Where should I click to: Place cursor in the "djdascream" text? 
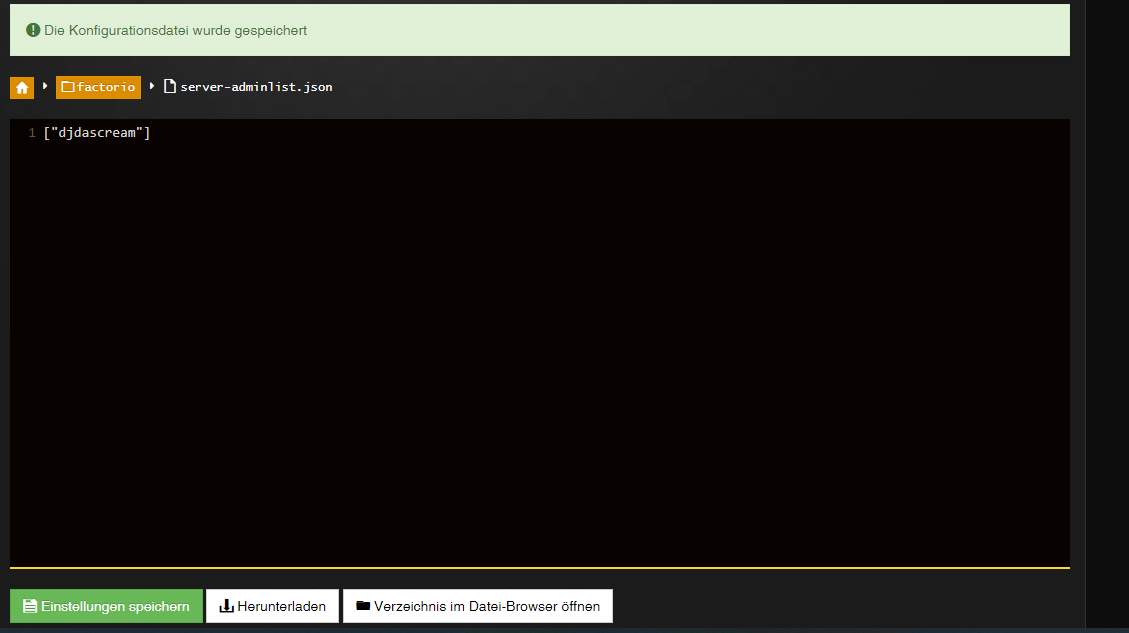pyautogui.click(x=96, y=133)
